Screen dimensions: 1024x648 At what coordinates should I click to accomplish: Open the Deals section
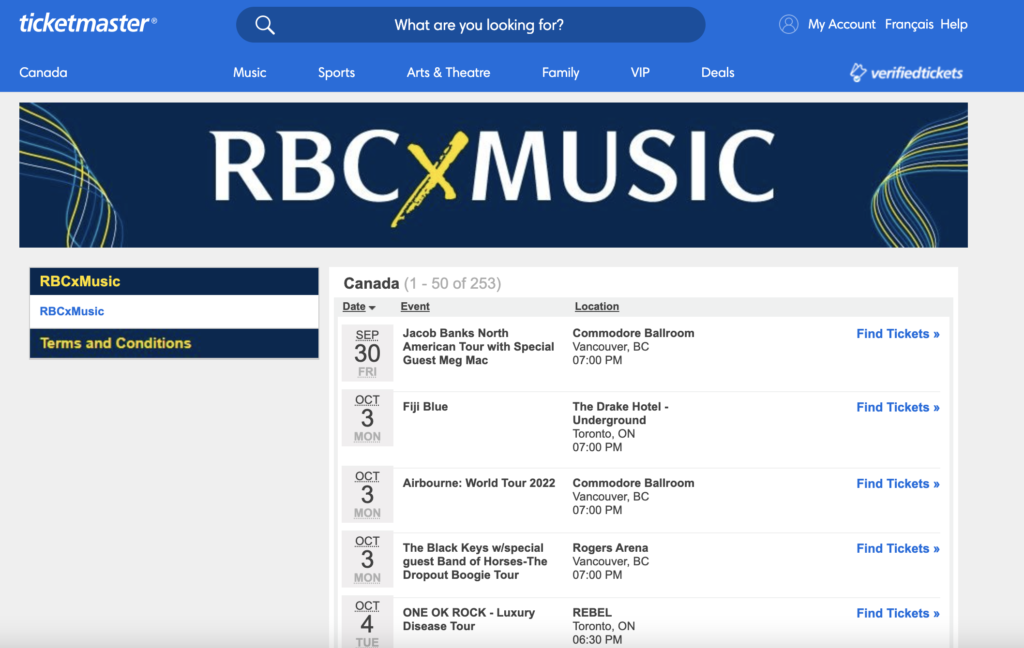coord(717,72)
